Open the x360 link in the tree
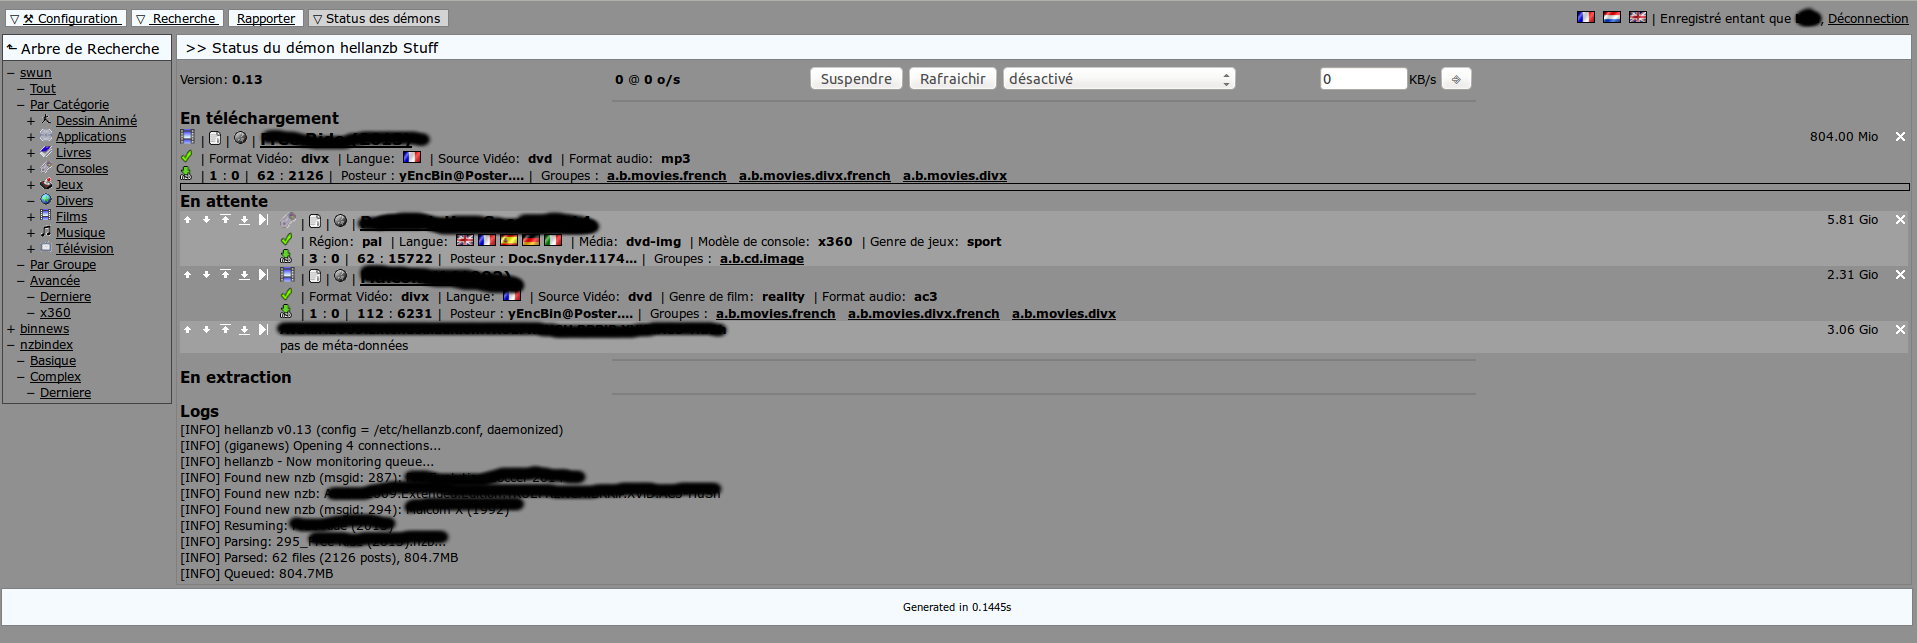This screenshot has width=1917, height=643. click(x=55, y=313)
